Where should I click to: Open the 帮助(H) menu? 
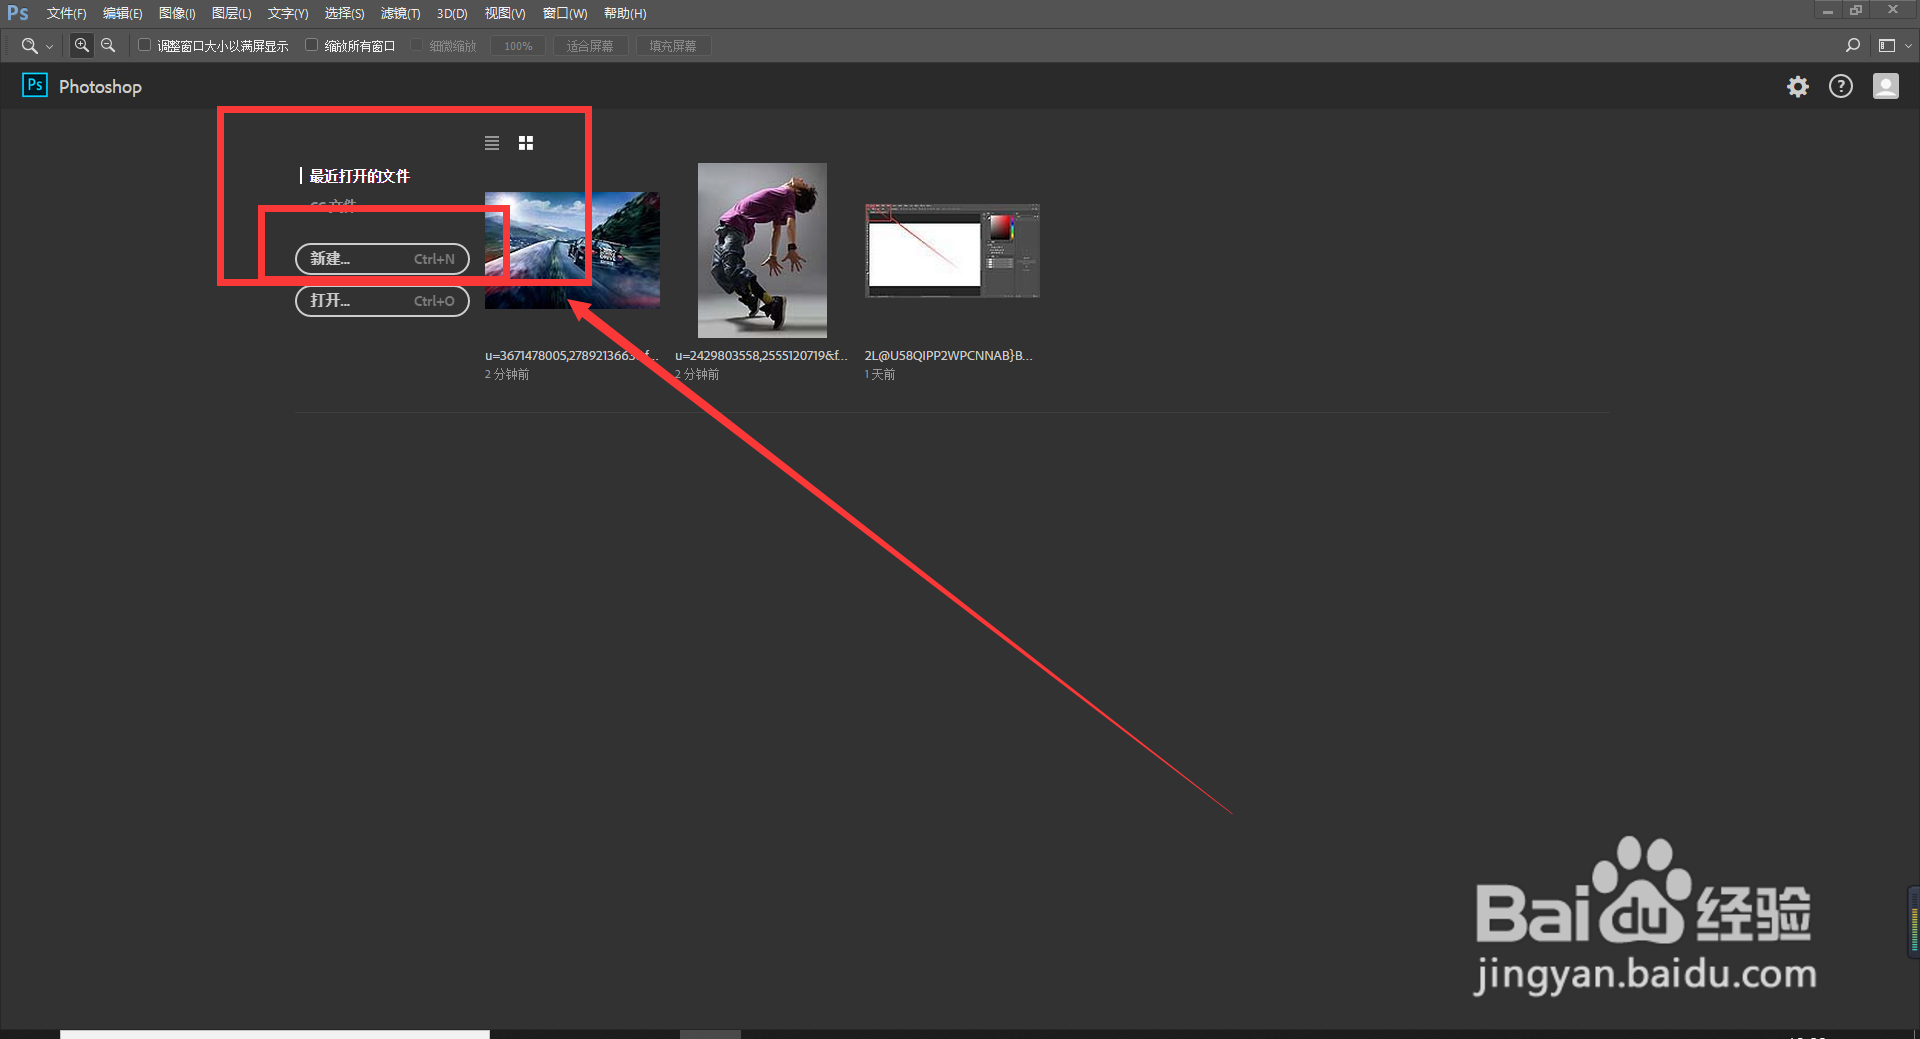tap(625, 13)
